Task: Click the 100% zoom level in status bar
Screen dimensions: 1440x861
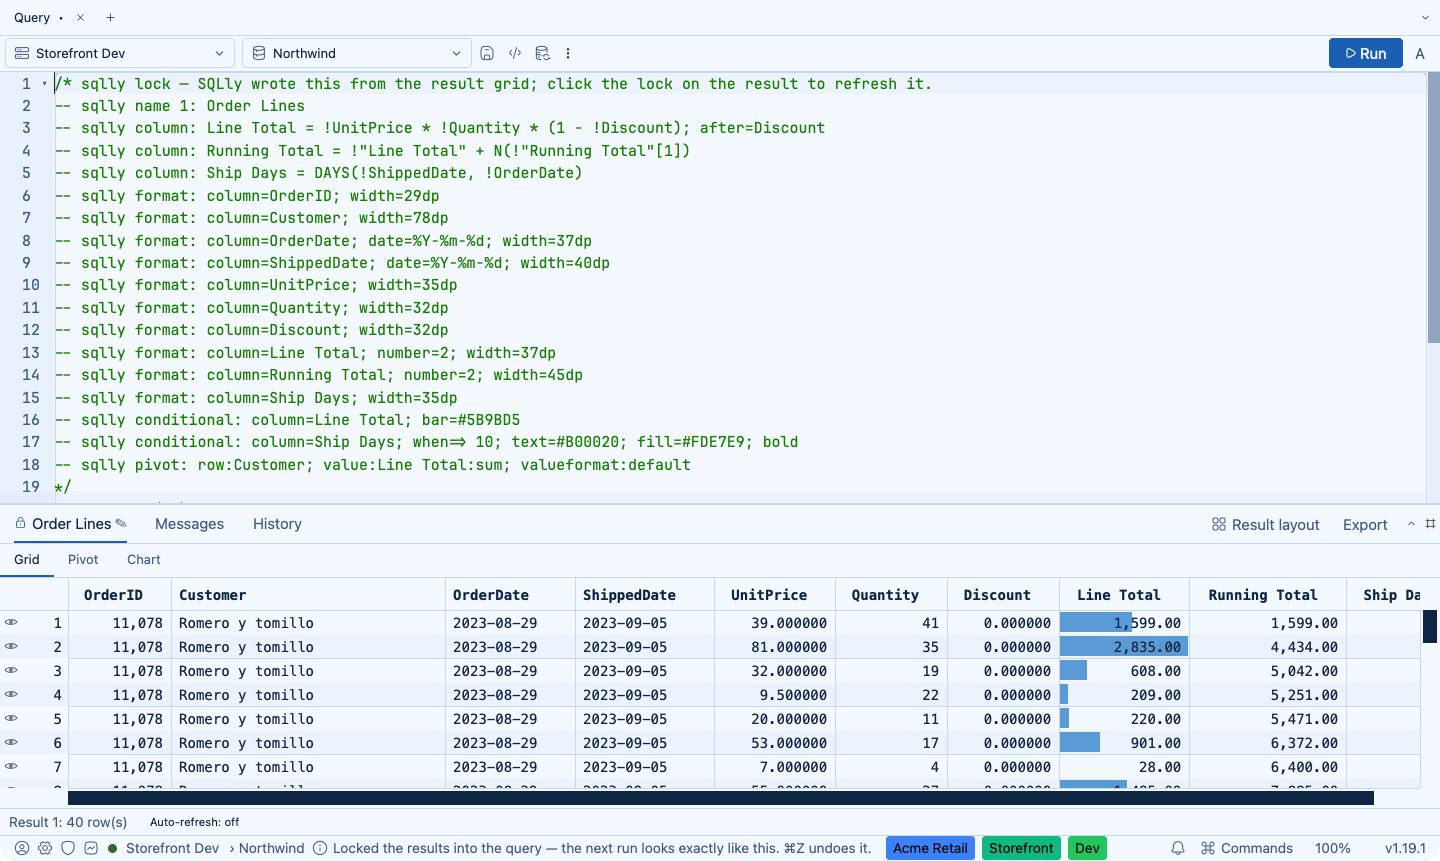Action: pos(1333,848)
